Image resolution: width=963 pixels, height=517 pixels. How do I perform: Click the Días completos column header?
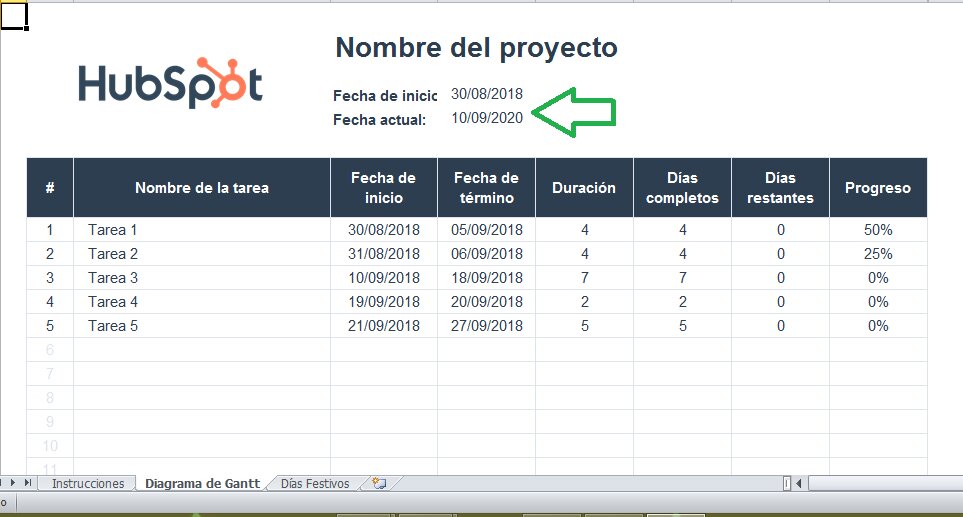tap(682, 188)
